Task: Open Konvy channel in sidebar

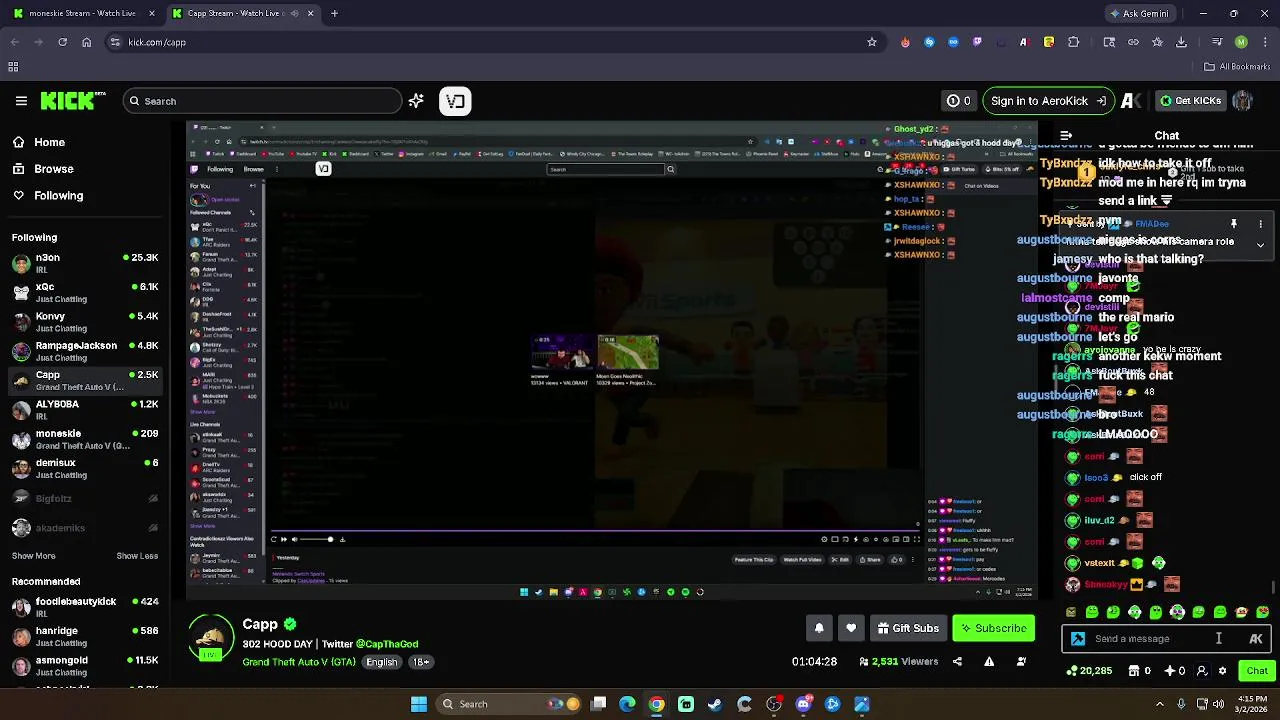Action: click(85, 322)
